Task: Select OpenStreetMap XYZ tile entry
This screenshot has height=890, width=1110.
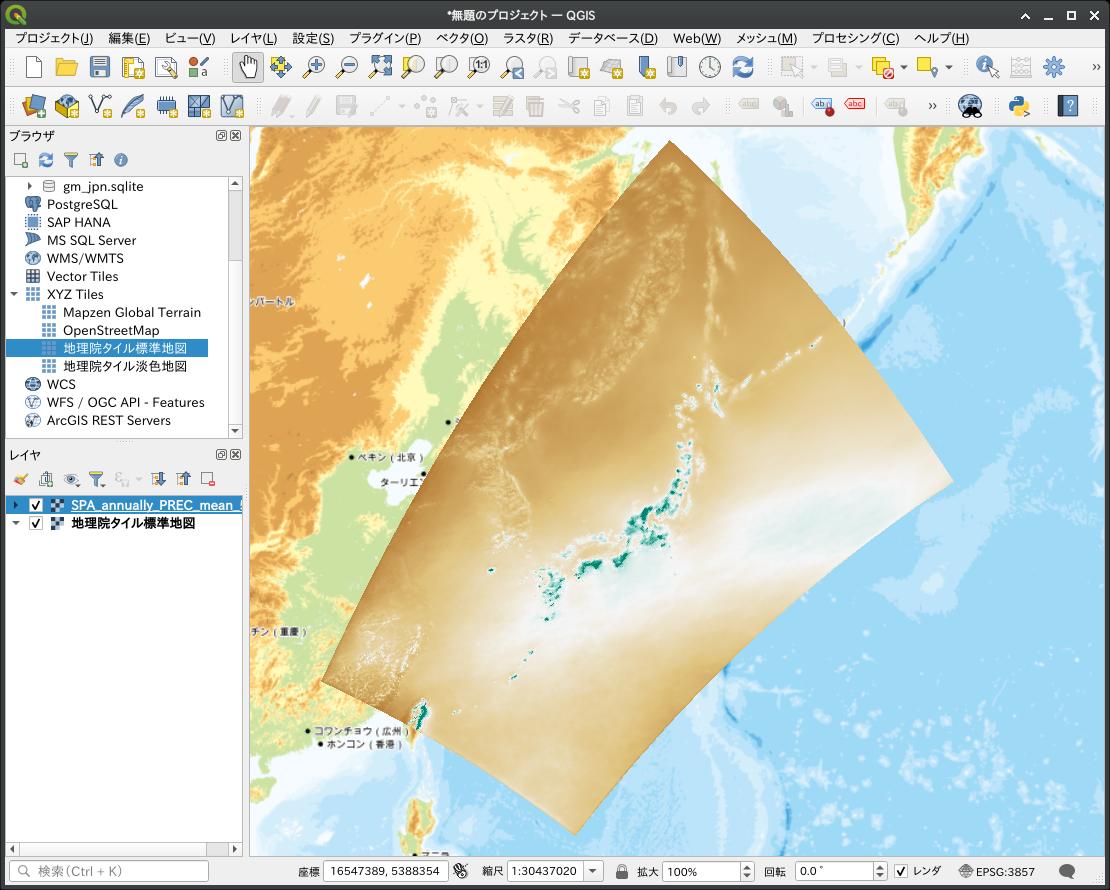Action: [x=111, y=330]
